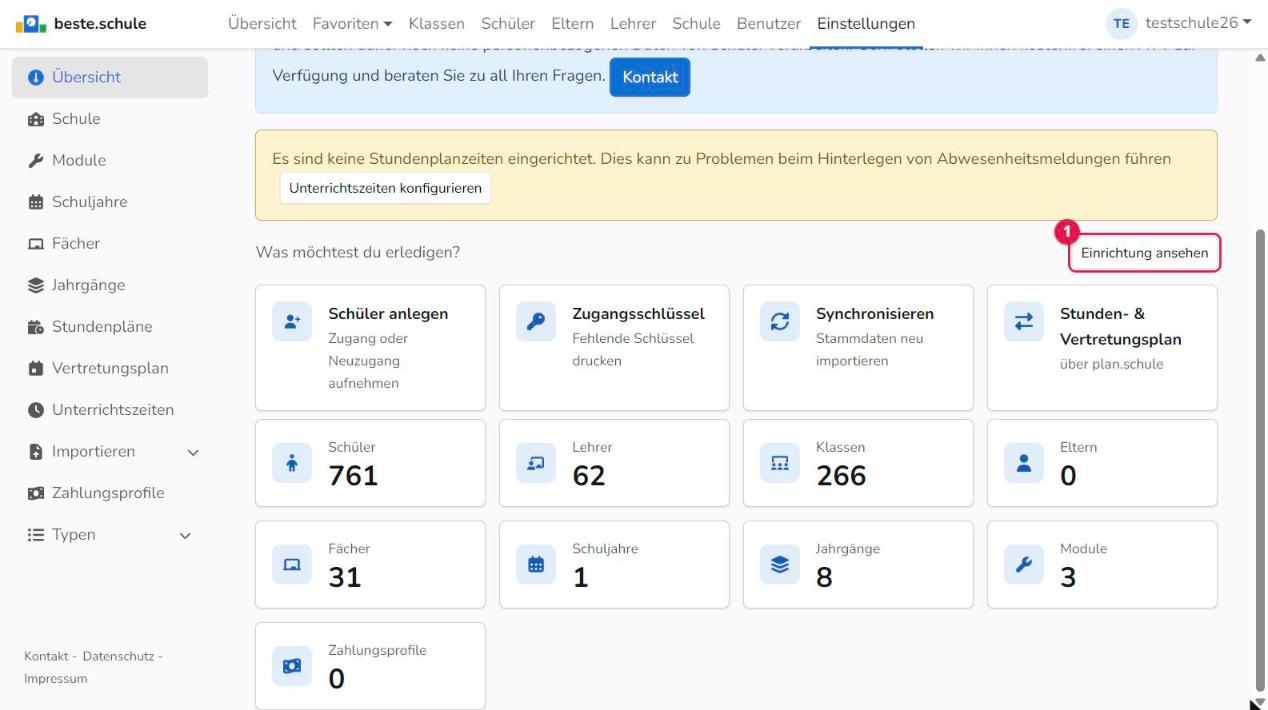The height and width of the screenshot is (710, 1268).
Task: Click the Unterrichtszeiten clock icon in sidebar
Action: pos(36,410)
